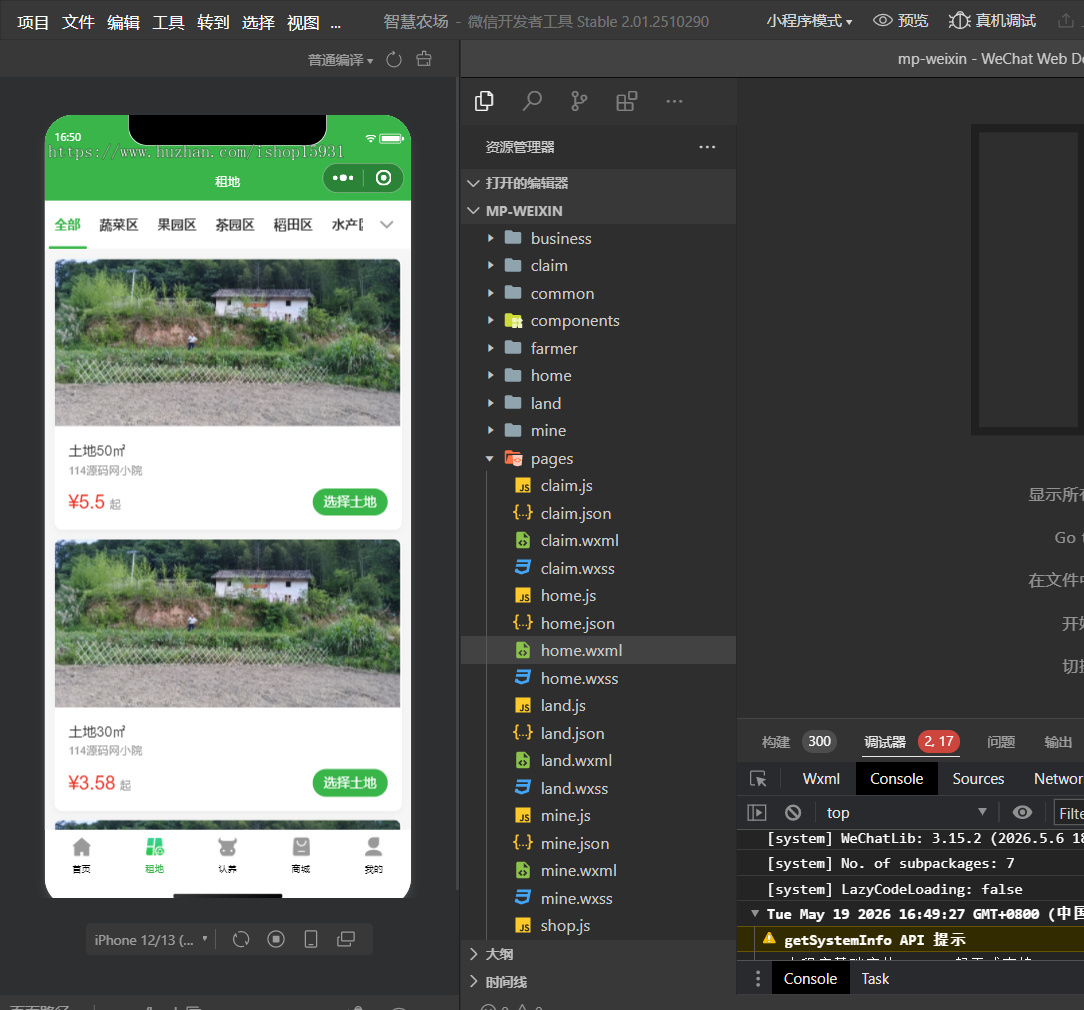Click simulator rotate refresh icon

click(x=241, y=939)
